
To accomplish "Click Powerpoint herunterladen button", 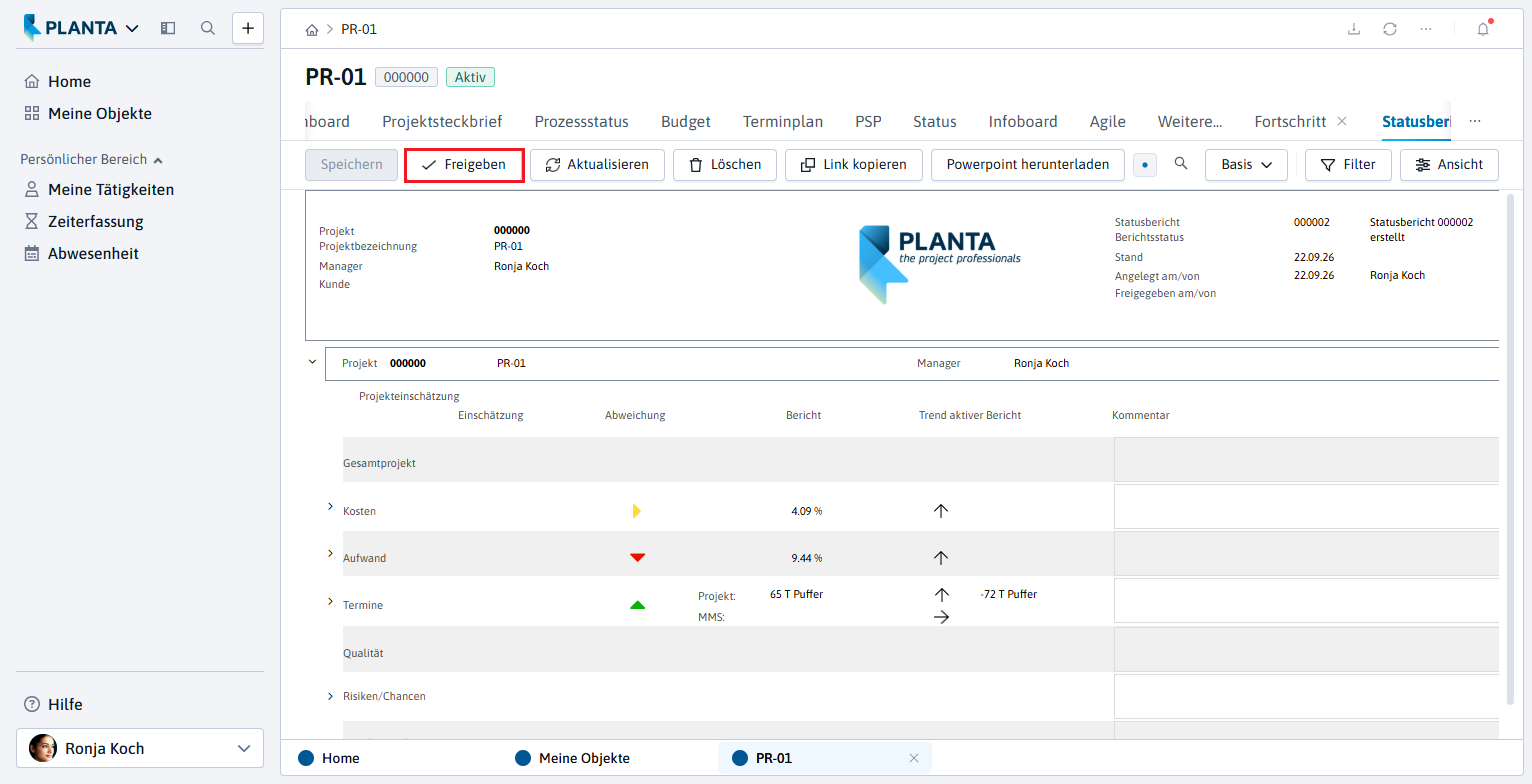I will (x=1028, y=165).
